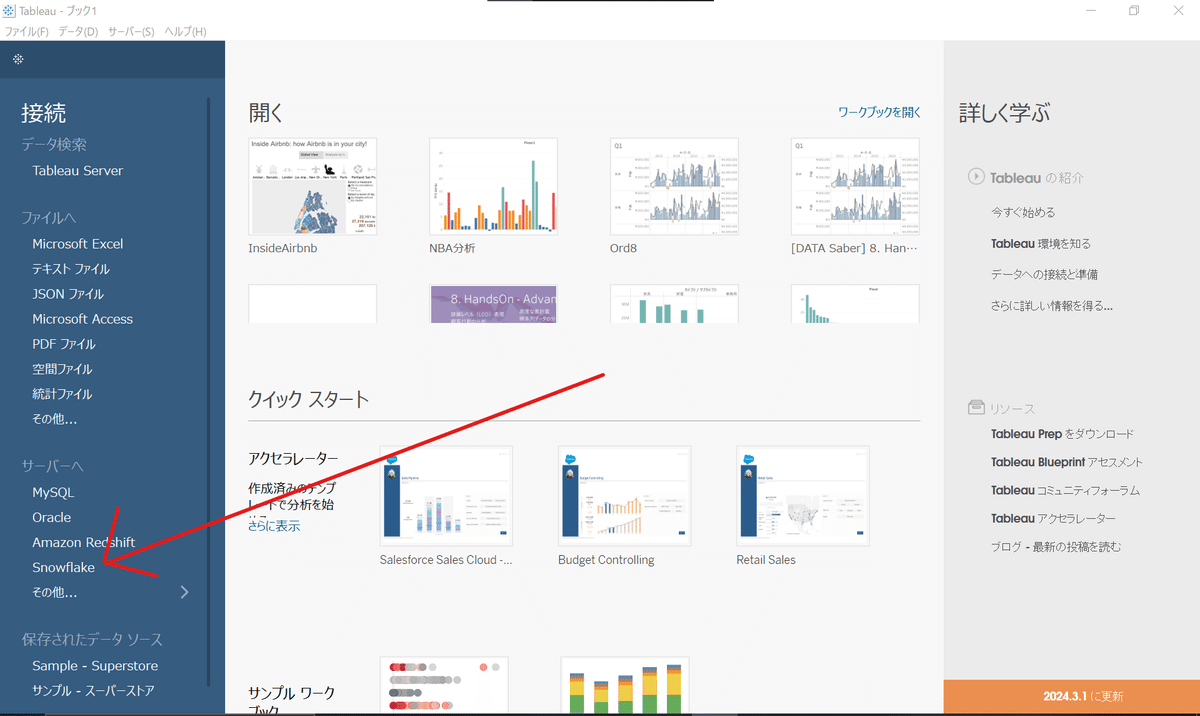The width and height of the screenshot is (1200, 716).
Task: Expand その他 server connectors chevron
Action: [x=184, y=592]
